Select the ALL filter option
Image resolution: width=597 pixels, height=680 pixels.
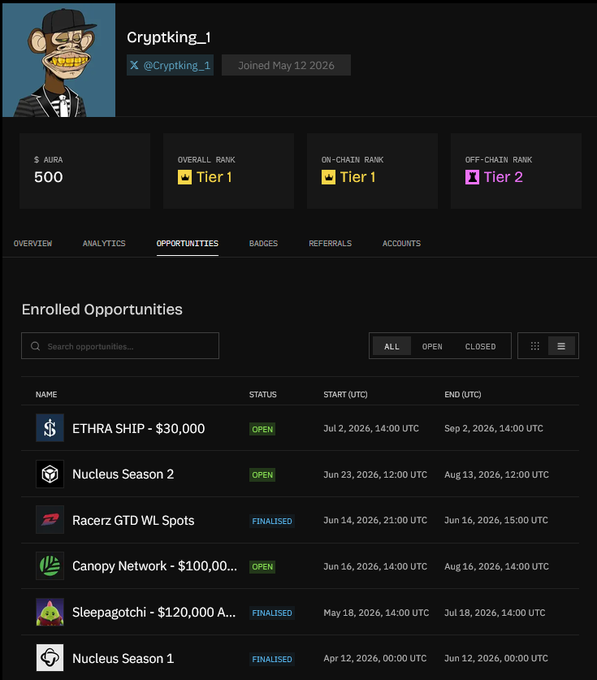pyautogui.click(x=391, y=346)
